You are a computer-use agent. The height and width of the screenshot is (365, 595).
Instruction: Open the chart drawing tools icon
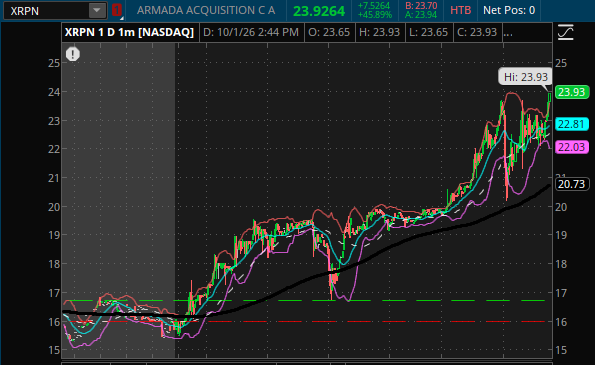(565, 32)
